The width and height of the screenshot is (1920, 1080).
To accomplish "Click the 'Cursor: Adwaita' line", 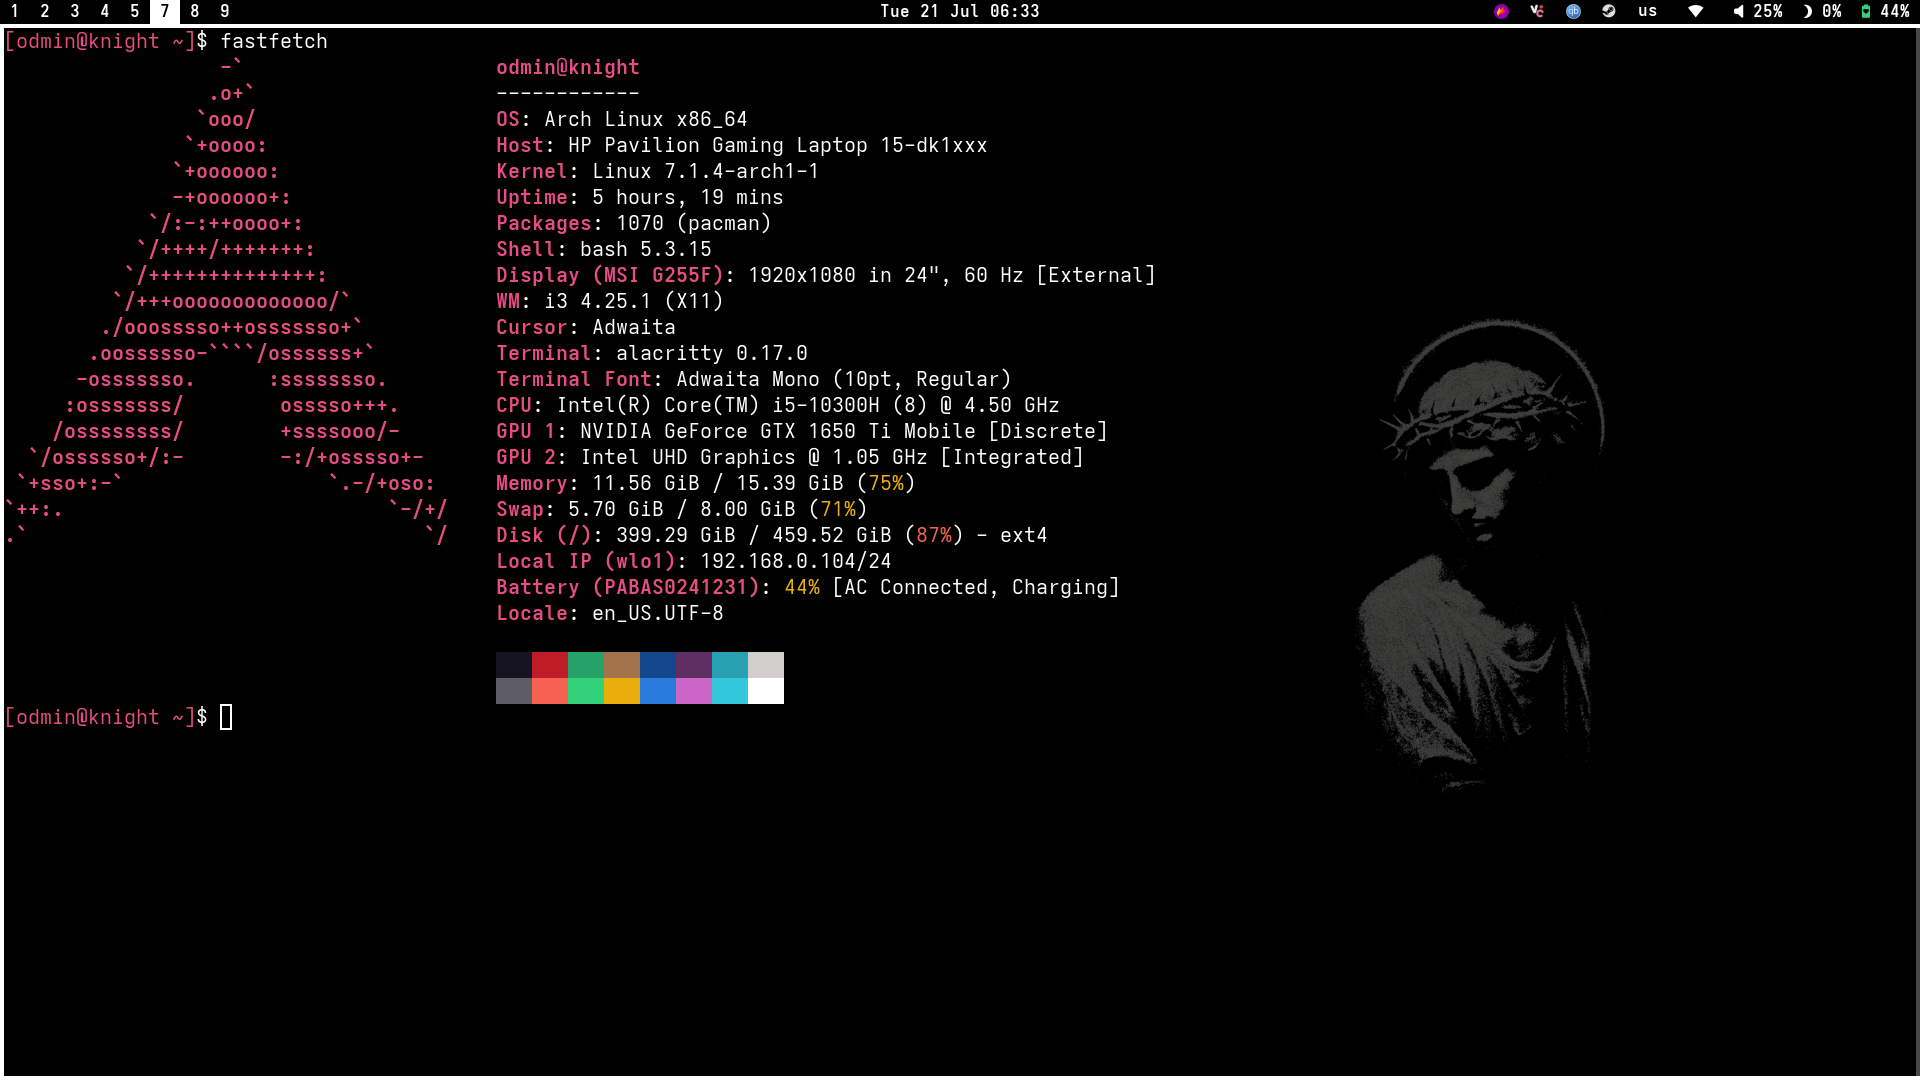I will [x=586, y=327].
